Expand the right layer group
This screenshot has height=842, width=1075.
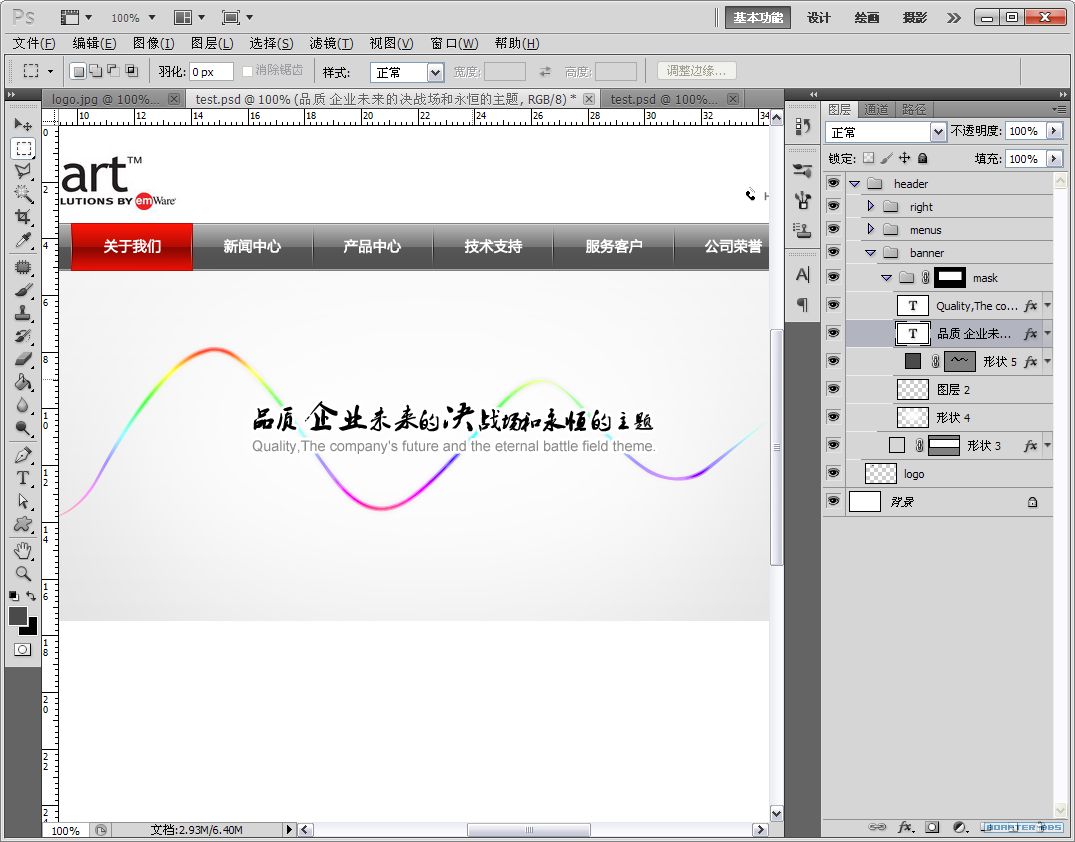click(x=871, y=206)
